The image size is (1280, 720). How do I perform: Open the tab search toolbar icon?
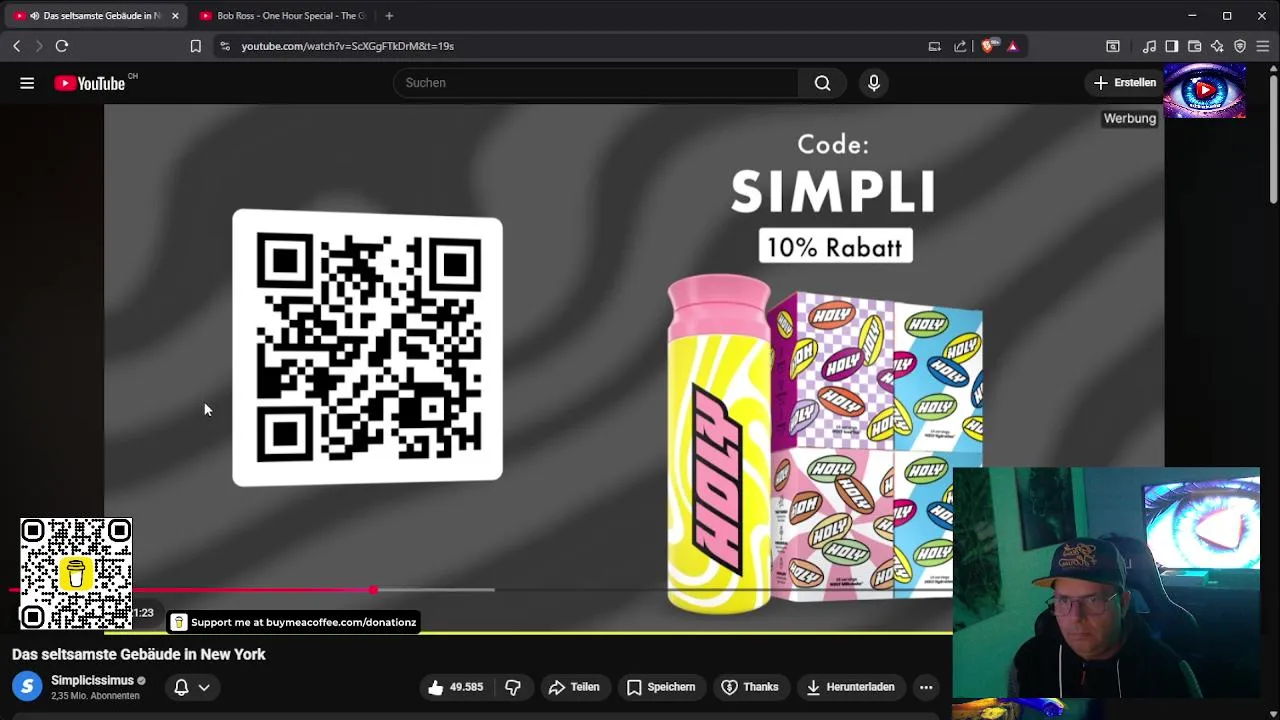point(1113,46)
